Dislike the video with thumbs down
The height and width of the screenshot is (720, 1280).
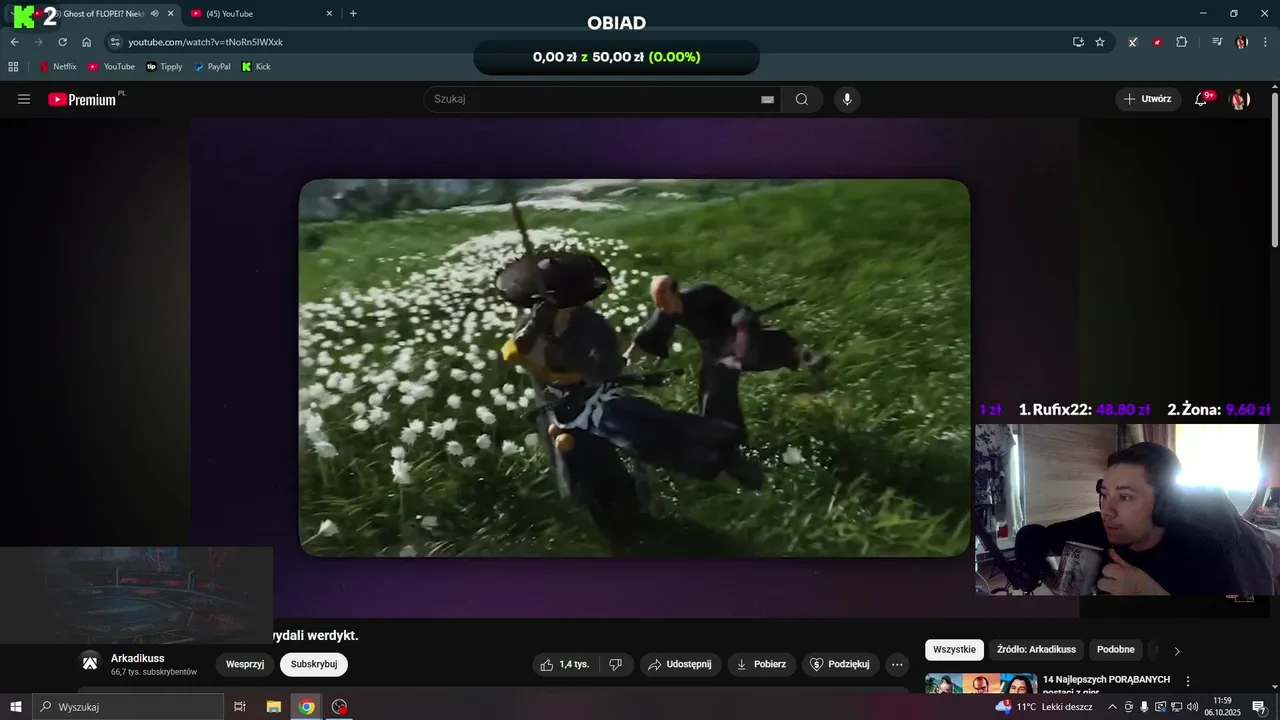[615, 664]
